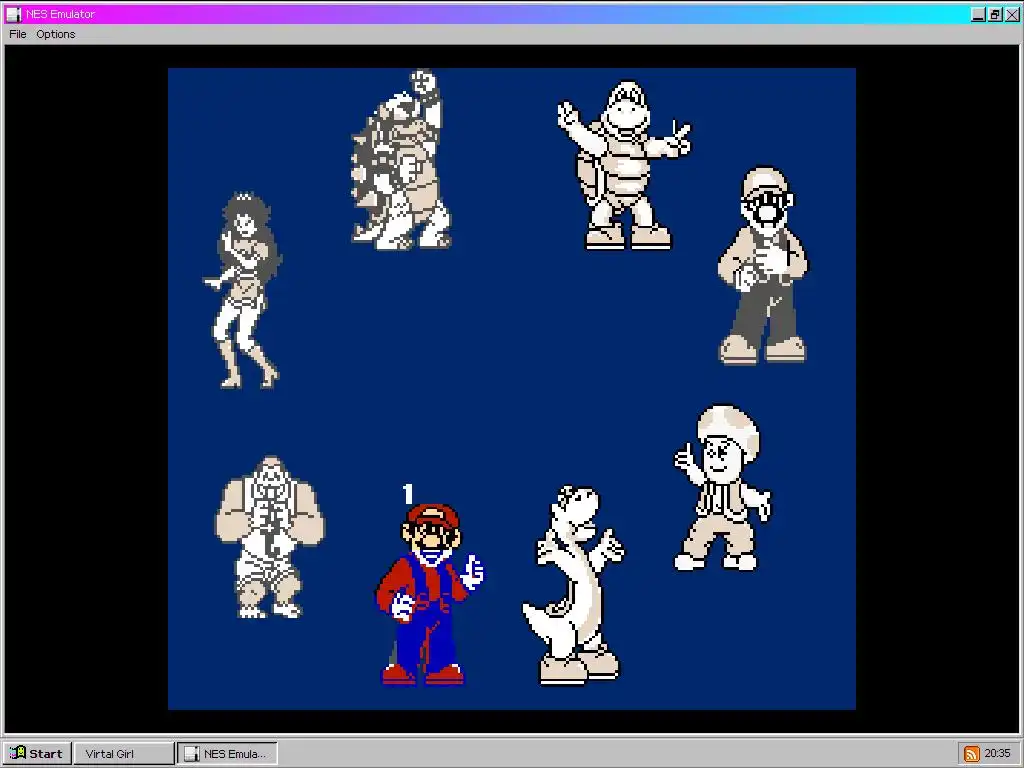Select the colored Mario character
Screen dimensions: 1024x768
pyautogui.click(x=429, y=594)
